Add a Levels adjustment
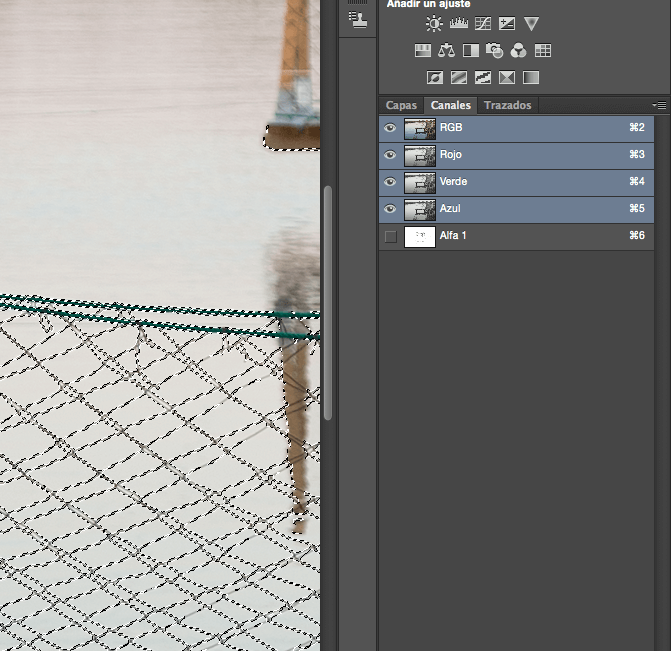This screenshot has height=651, width=671. tap(458, 24)
